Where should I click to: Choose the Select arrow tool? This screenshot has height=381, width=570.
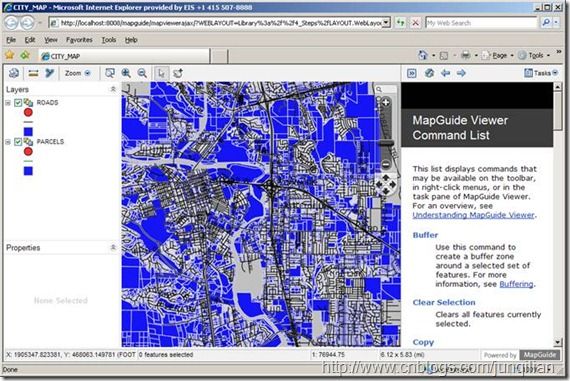[162, 73]
